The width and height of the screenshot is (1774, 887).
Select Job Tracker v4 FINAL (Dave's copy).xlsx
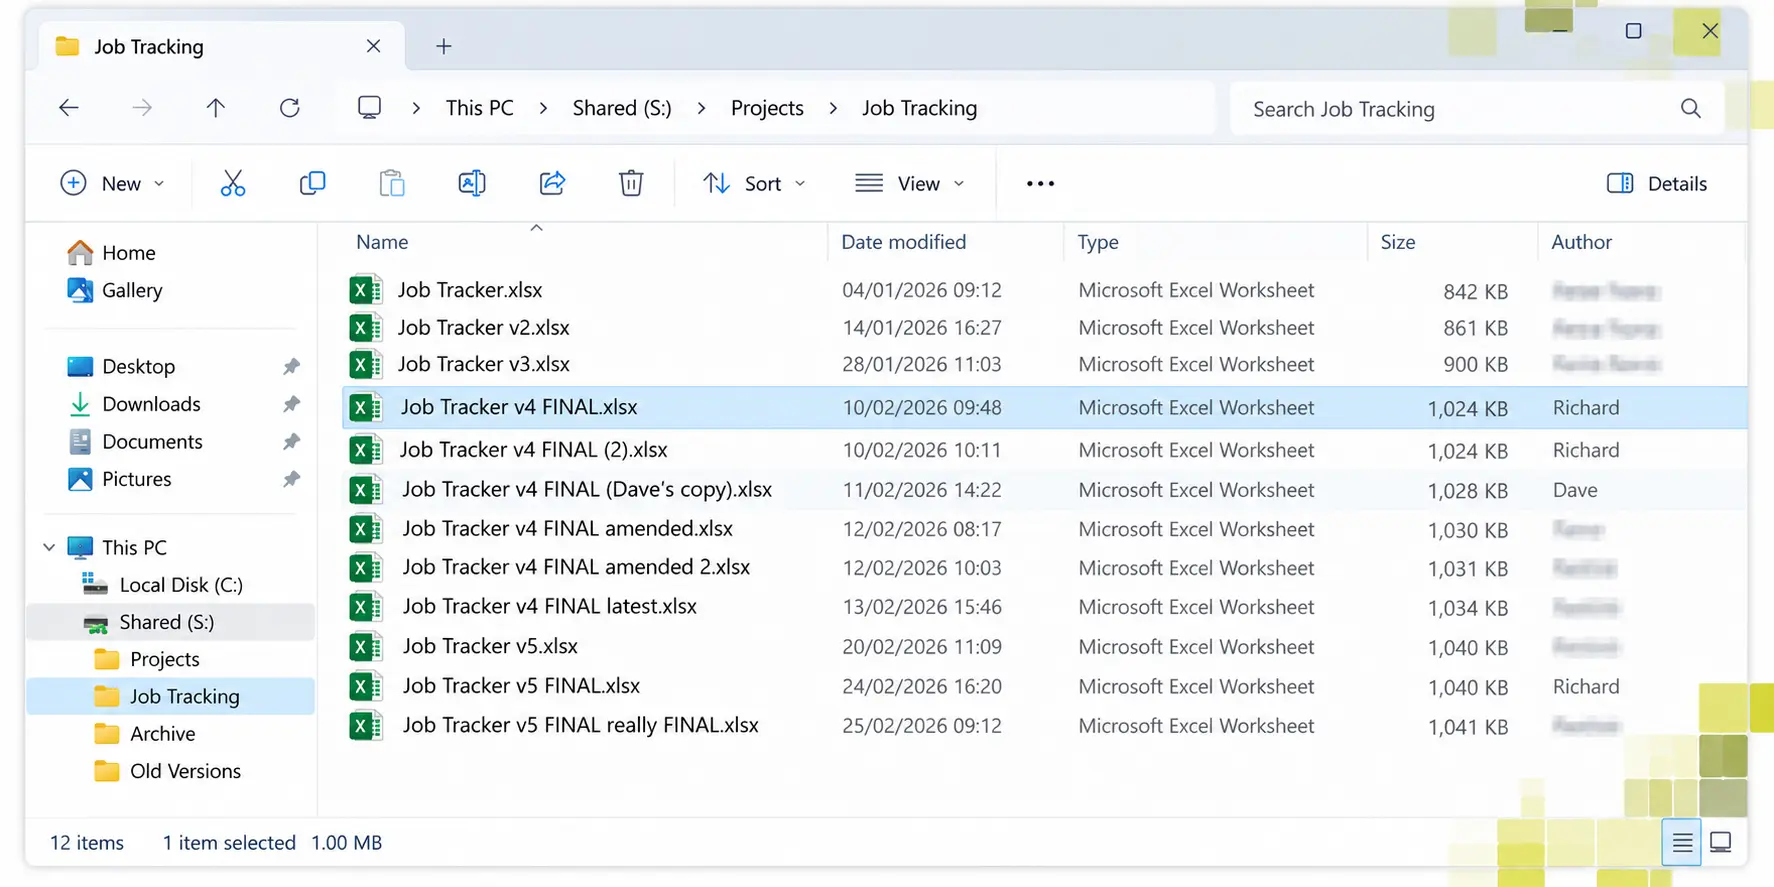[1045, 490]
